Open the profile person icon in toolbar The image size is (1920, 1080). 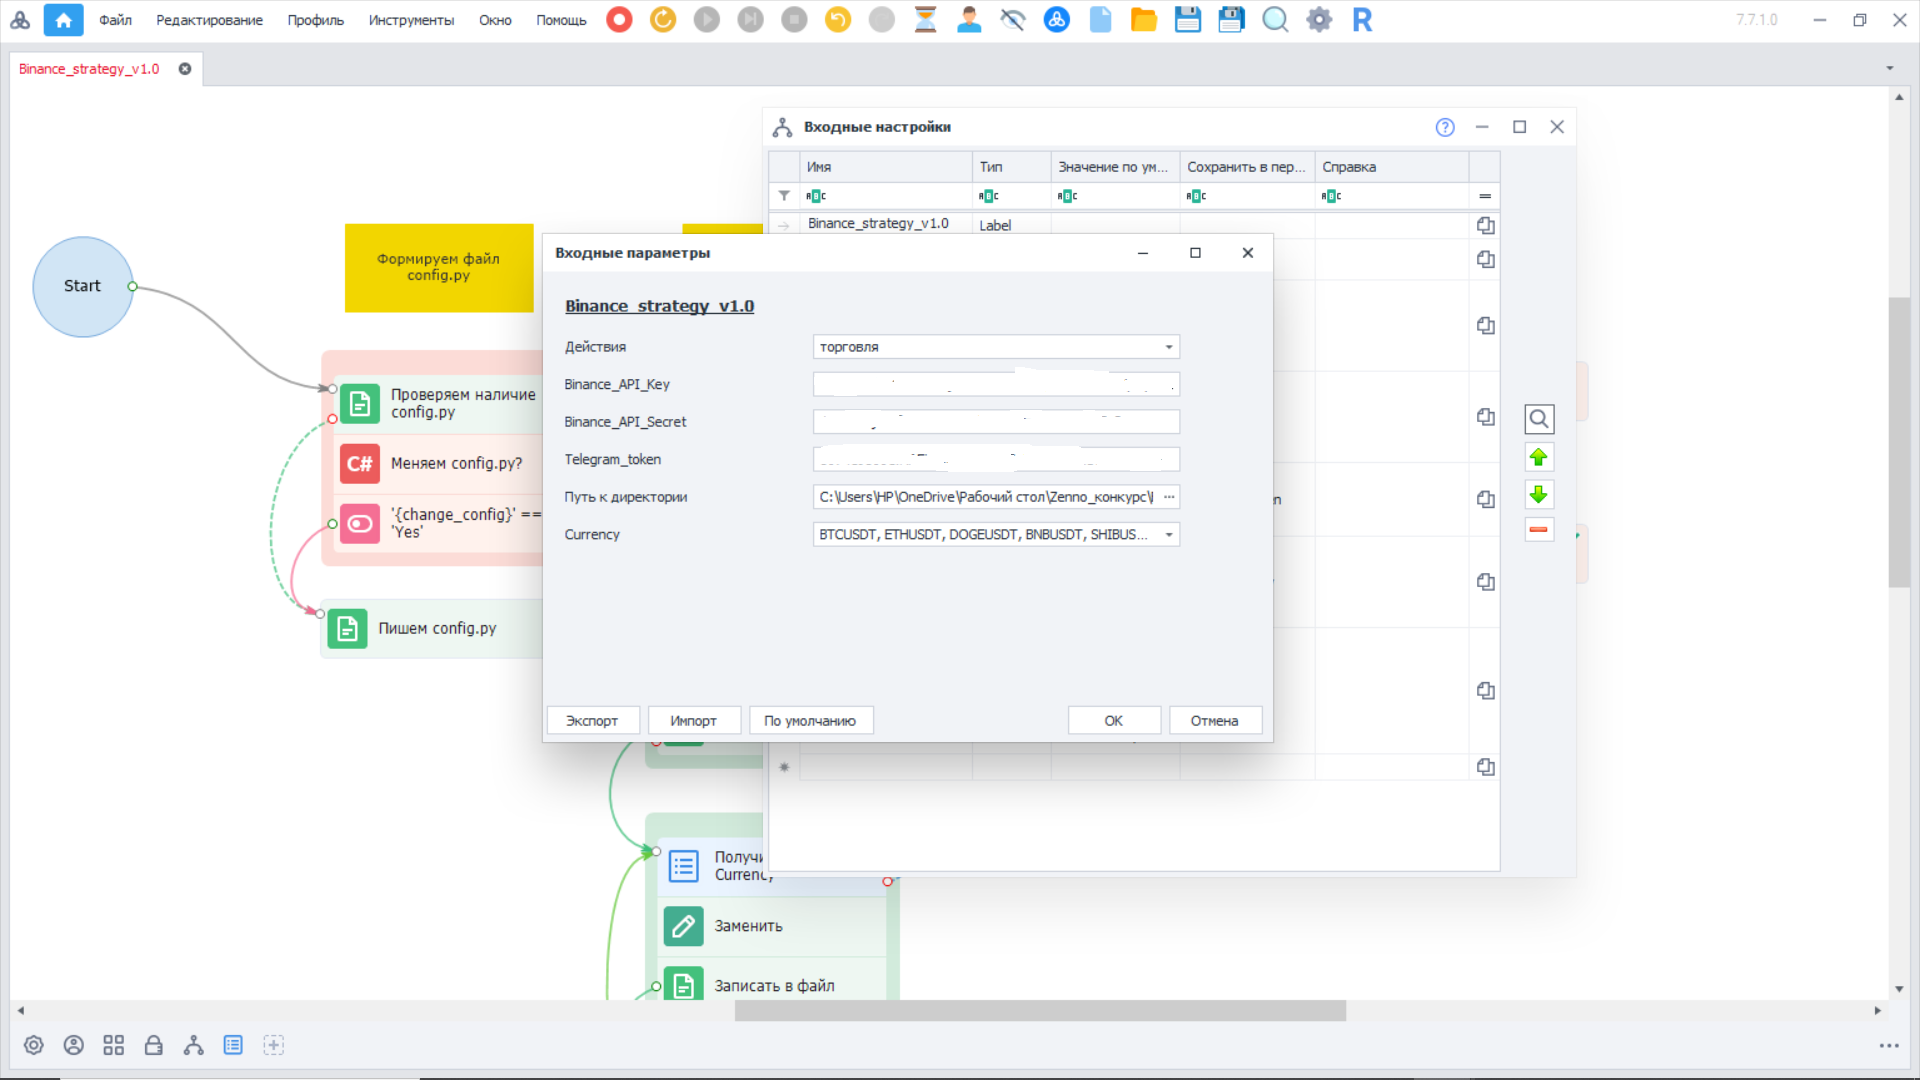[968, 20]
